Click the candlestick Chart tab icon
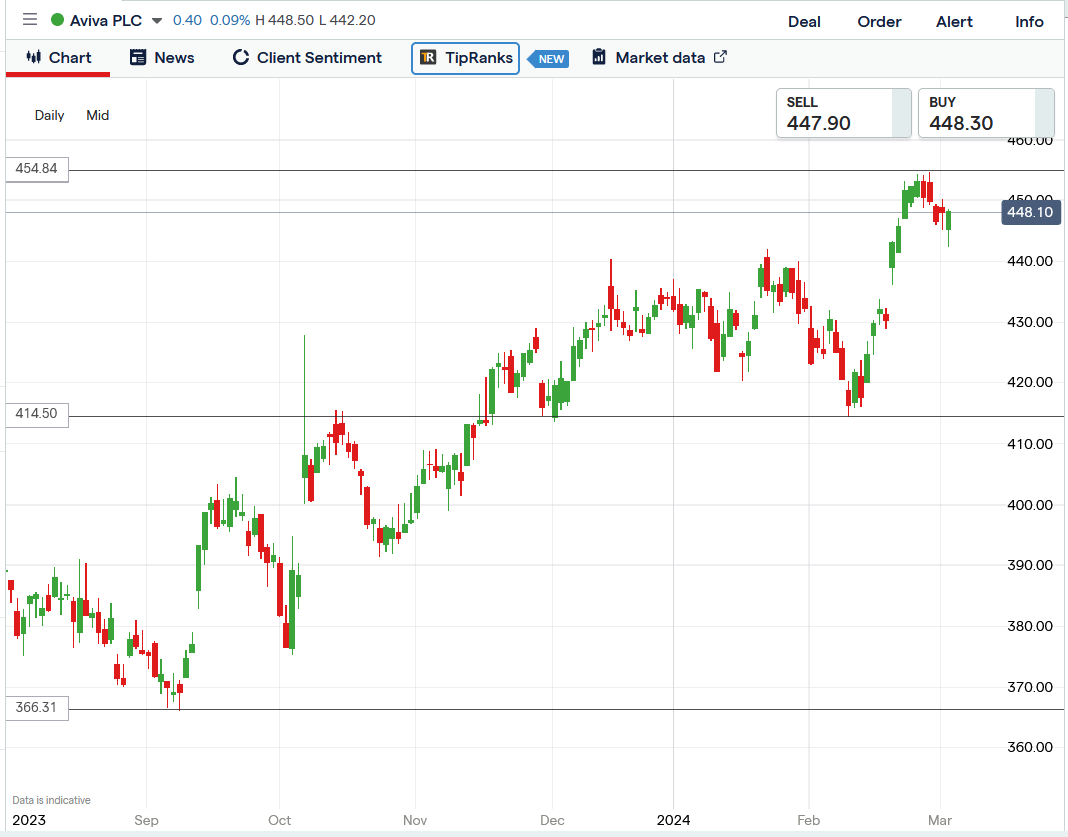Image resolution: width=1068 pixels, height=837 pixels. point(33,57)
